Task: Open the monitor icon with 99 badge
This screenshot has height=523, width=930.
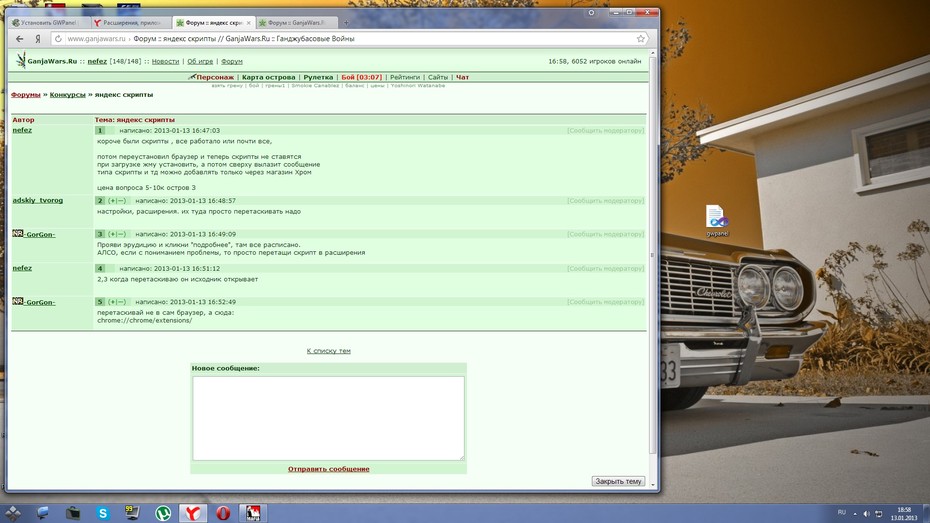Action: (x=132, y=512)
